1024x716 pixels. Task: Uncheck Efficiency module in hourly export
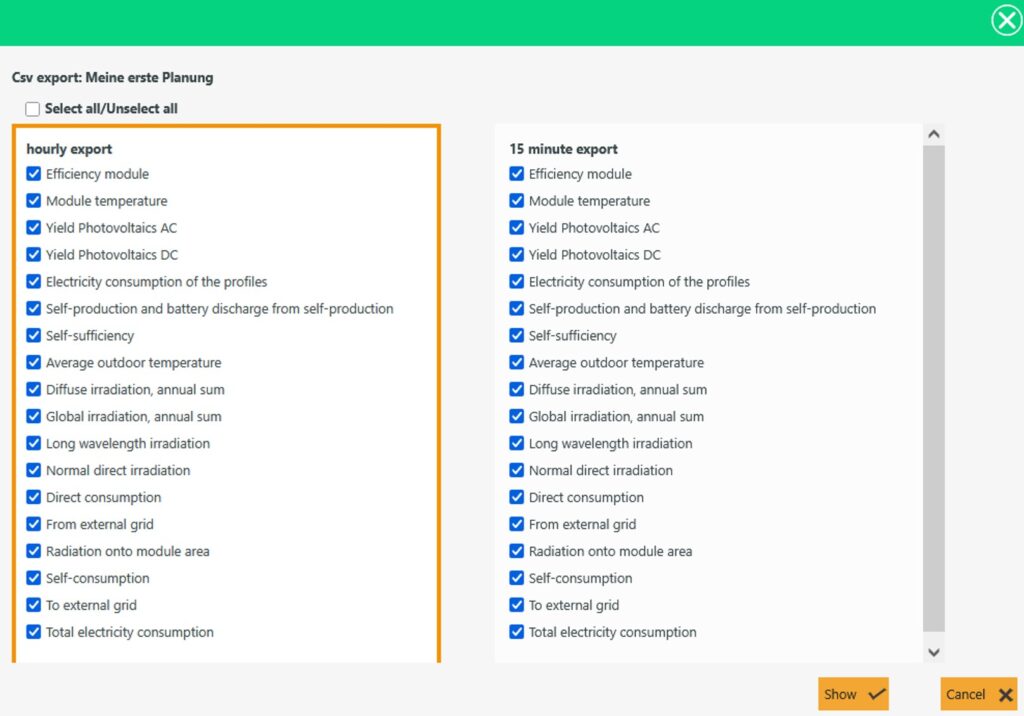click(x=34, y=174)
